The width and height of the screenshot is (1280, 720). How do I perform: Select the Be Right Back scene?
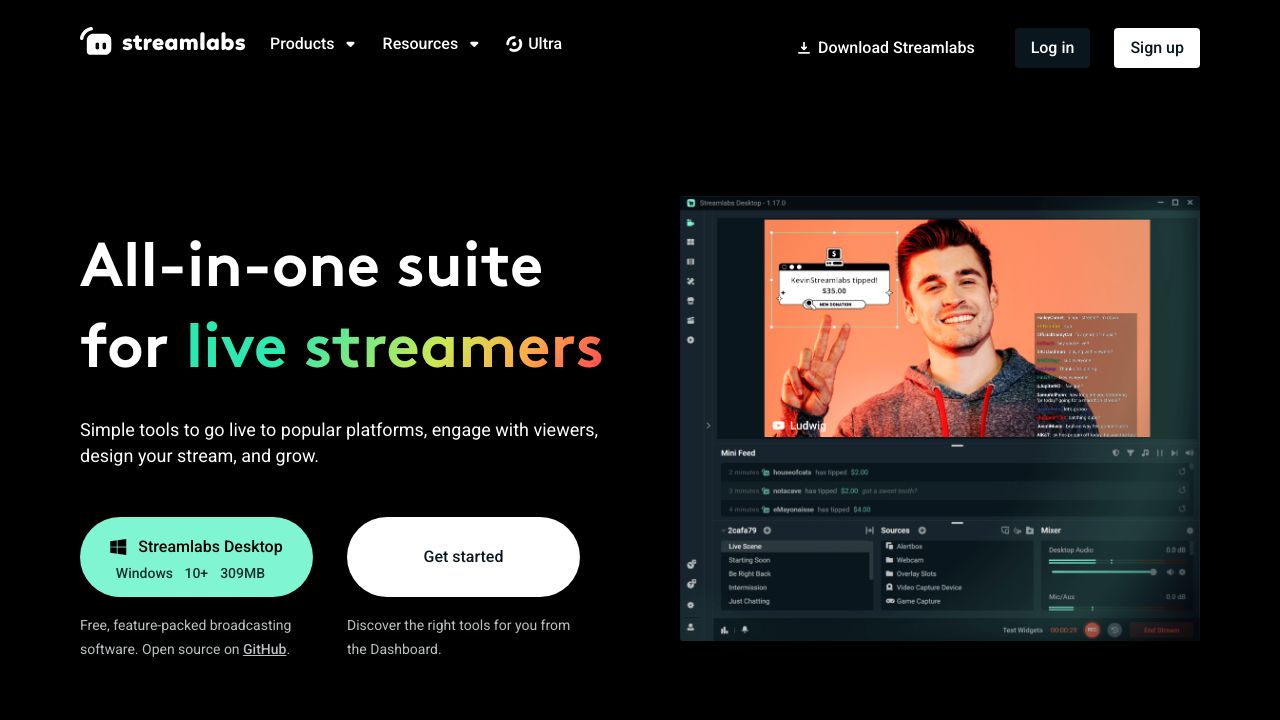(x=796, y=574)
